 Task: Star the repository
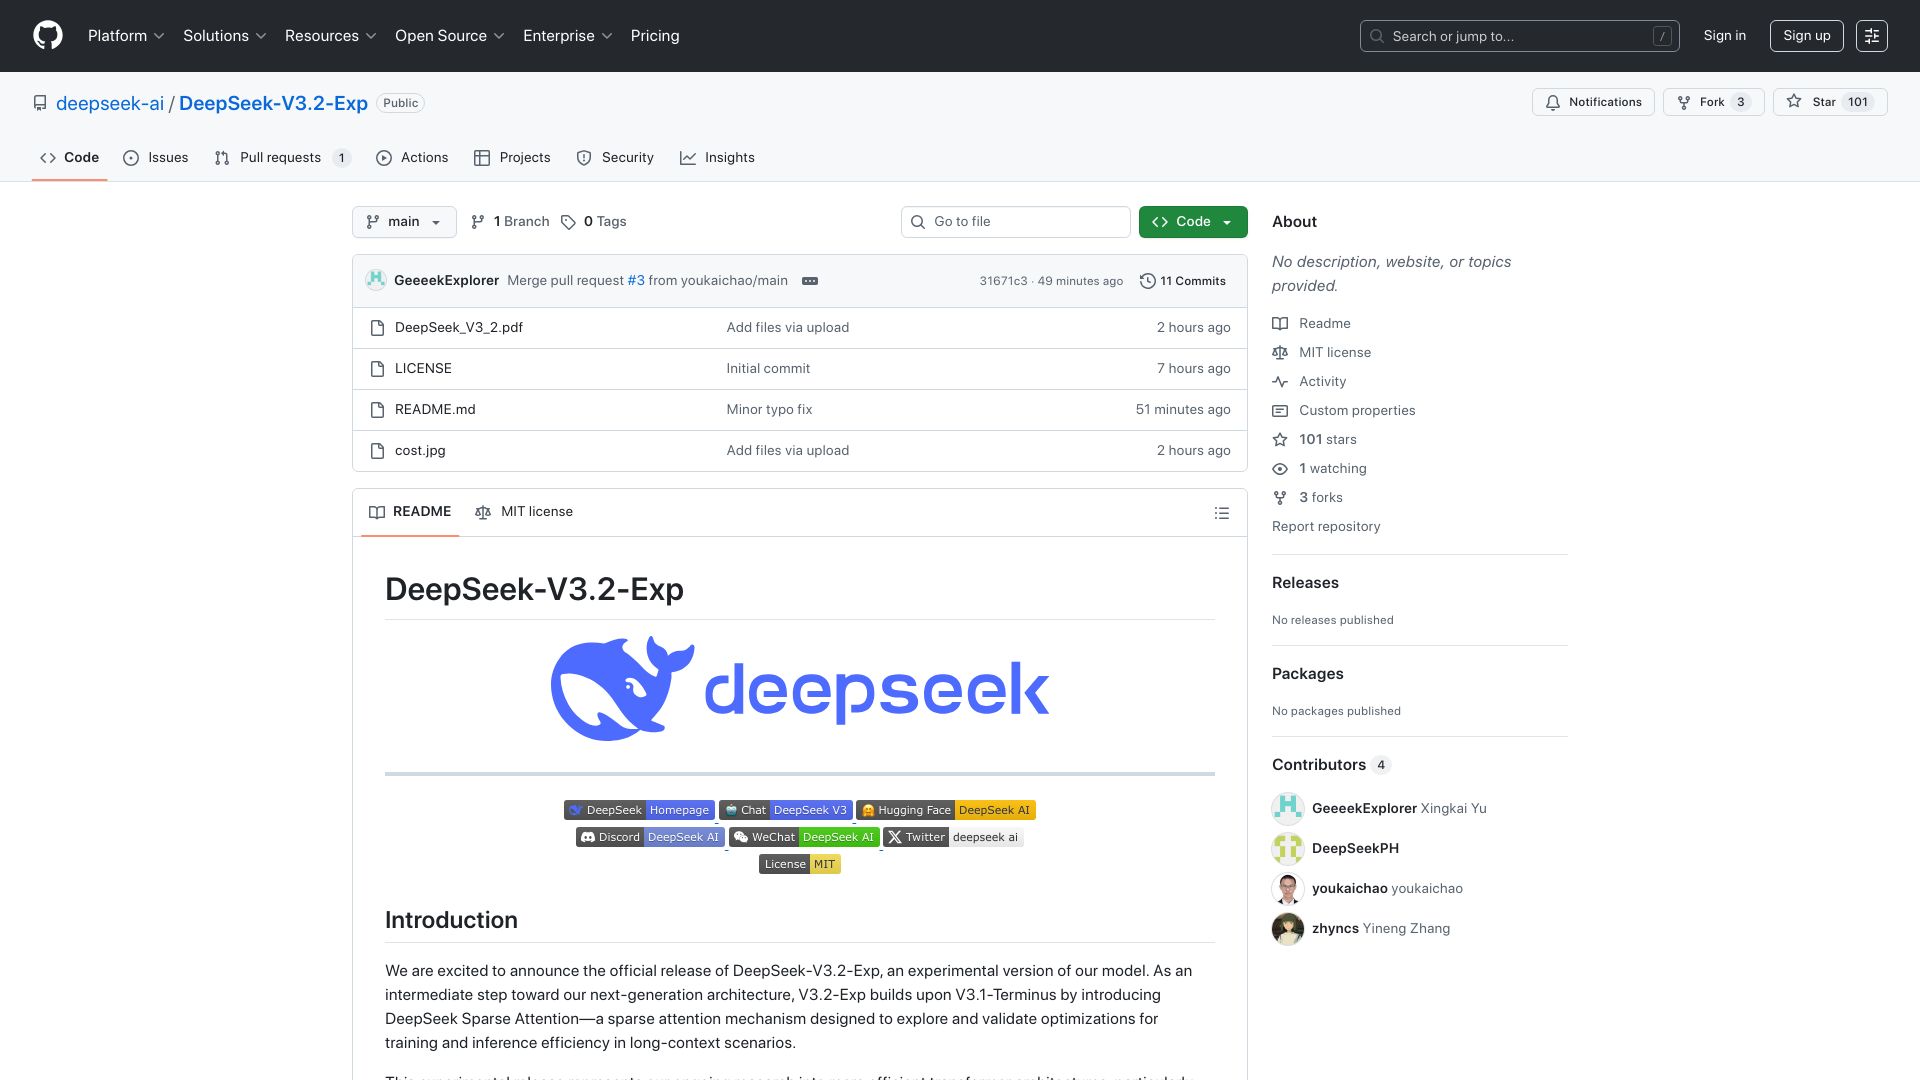[x=1830, y=102]
